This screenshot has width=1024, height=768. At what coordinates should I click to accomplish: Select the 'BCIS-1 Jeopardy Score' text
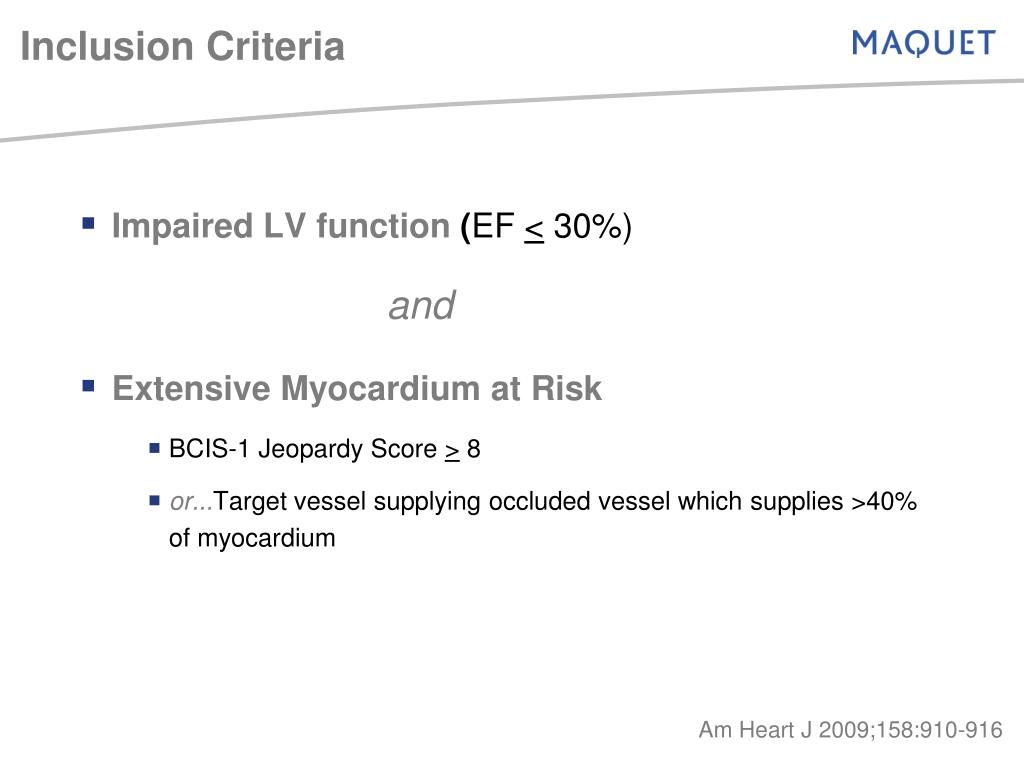[302, 449]
